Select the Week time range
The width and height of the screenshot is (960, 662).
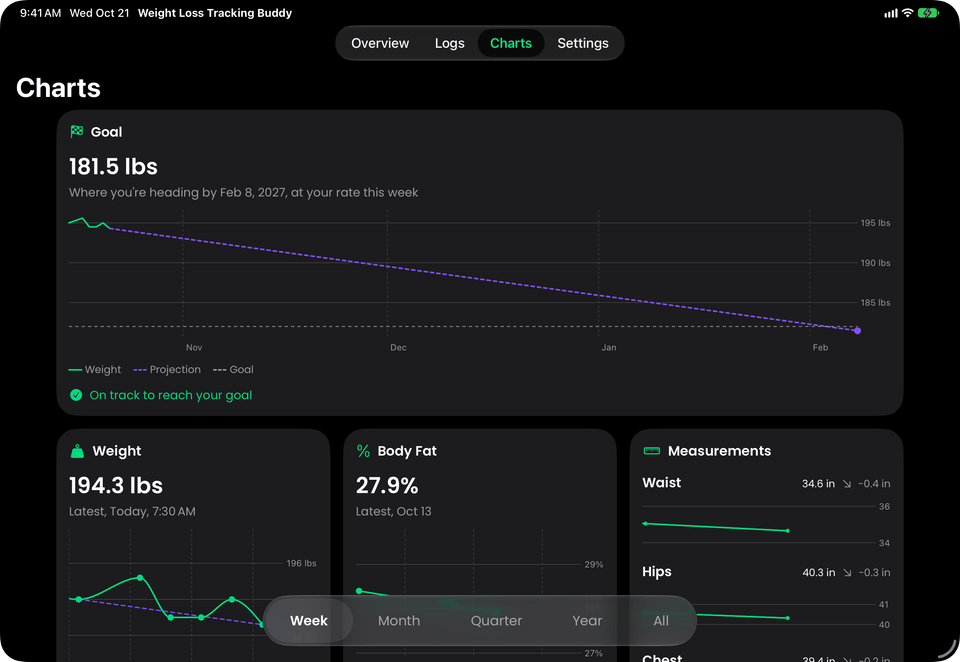(x=309, y=620)
